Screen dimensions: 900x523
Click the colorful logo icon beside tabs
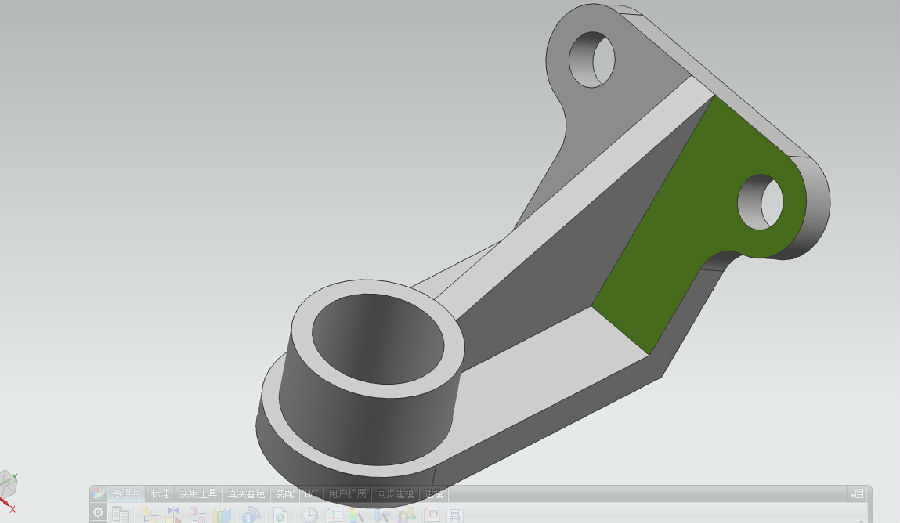point(100,494)
